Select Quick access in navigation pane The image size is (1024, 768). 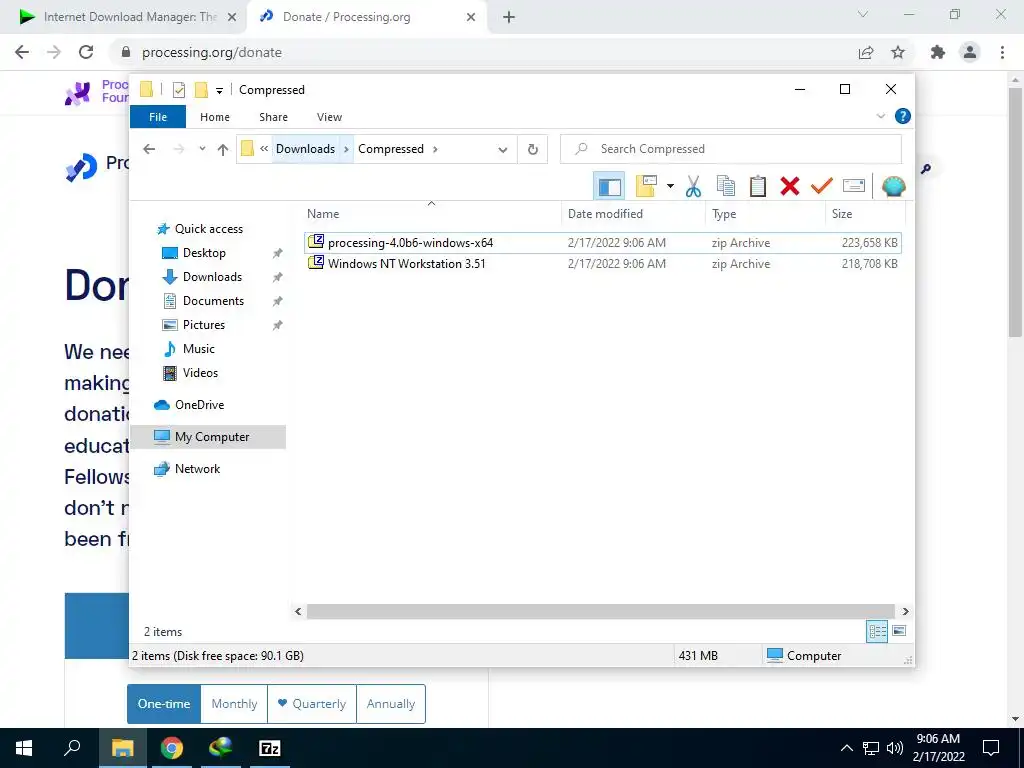point(208,229)
